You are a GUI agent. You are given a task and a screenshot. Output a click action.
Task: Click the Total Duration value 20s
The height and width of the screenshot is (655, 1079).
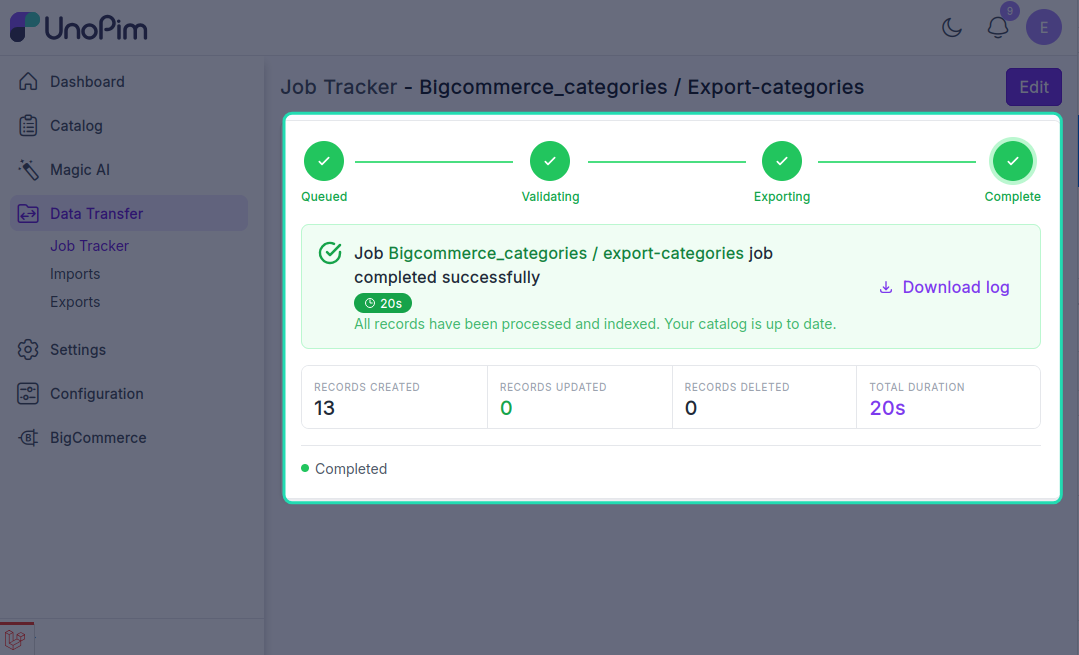pyautogui.click(x=887, y=408)
